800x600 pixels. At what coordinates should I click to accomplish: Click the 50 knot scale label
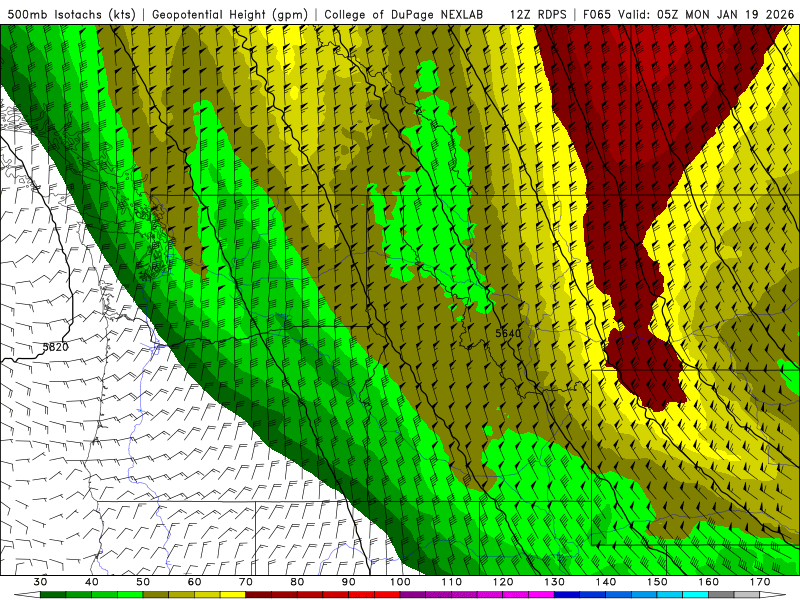pyautogui.click(x=143, y=582)
